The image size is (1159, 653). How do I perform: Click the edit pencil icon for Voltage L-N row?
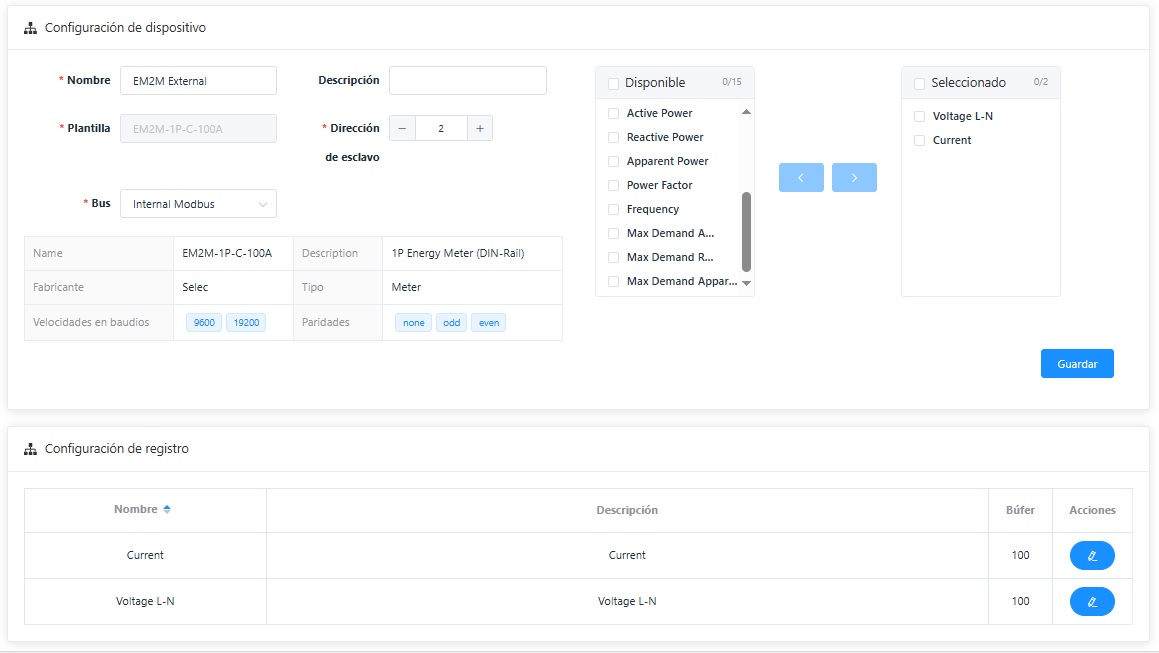point(1092,601)
